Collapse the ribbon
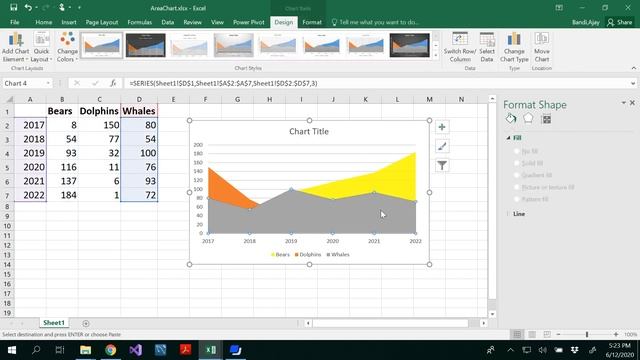Viewport: 640px width, 360px height. pyautogui.click(x=633, y=68)
